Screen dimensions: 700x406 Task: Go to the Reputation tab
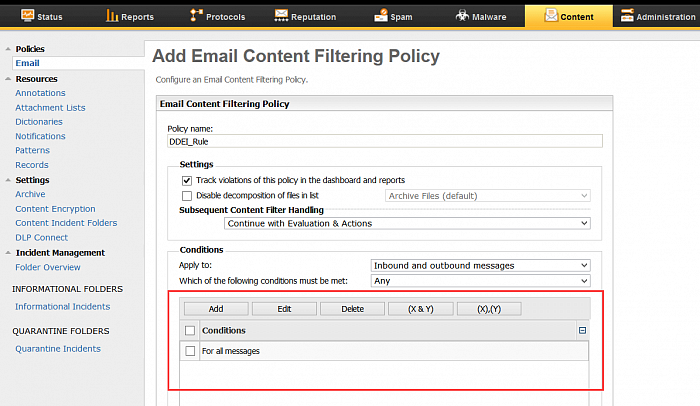pyautogui.click(x=306, y=16)
